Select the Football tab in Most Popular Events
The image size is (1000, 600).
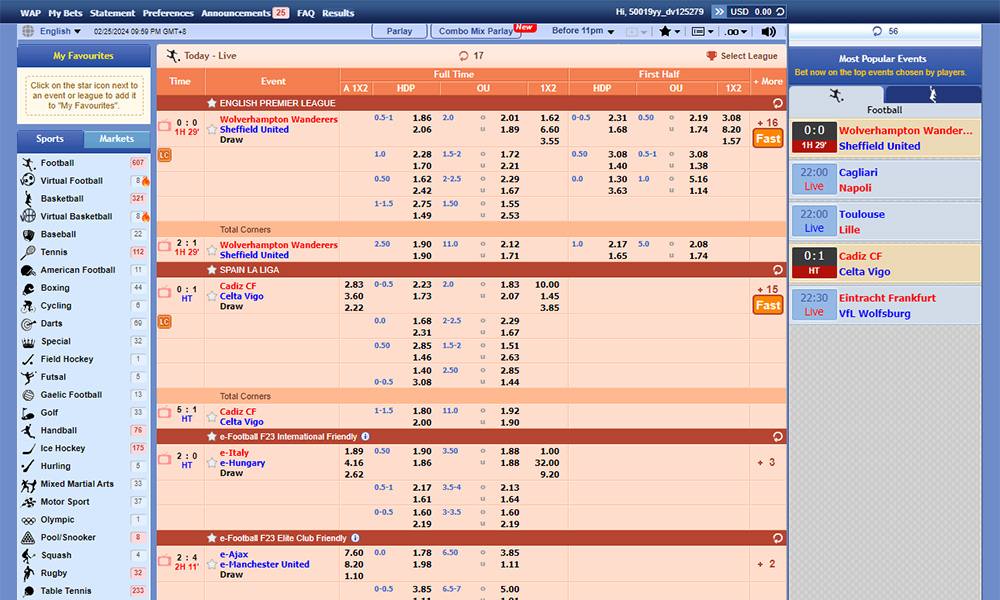[x=836, y=96]
